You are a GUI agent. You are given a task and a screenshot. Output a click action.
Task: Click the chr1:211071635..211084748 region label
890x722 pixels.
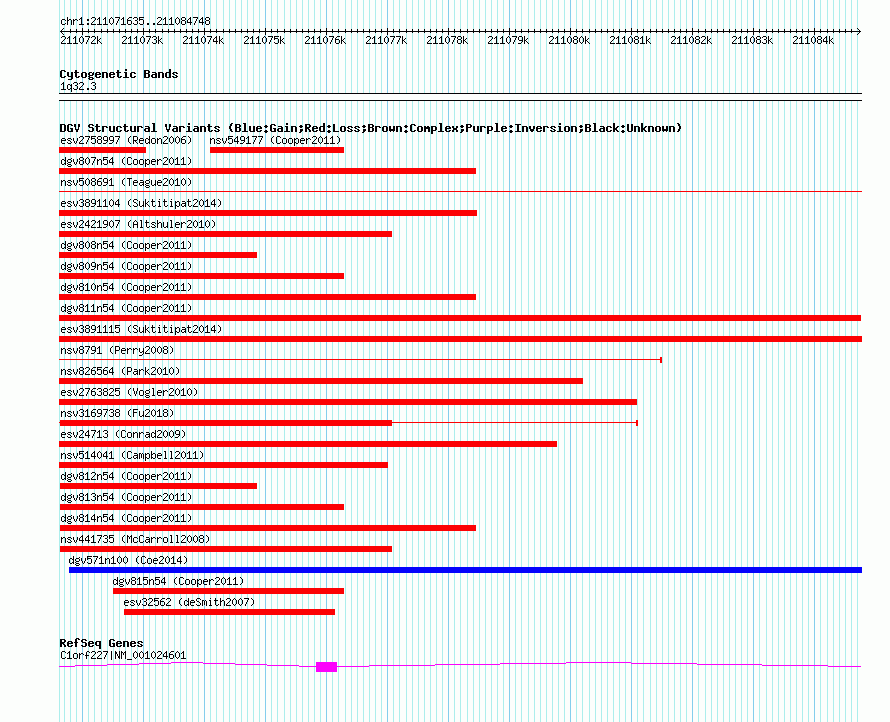tap(135, 21)
